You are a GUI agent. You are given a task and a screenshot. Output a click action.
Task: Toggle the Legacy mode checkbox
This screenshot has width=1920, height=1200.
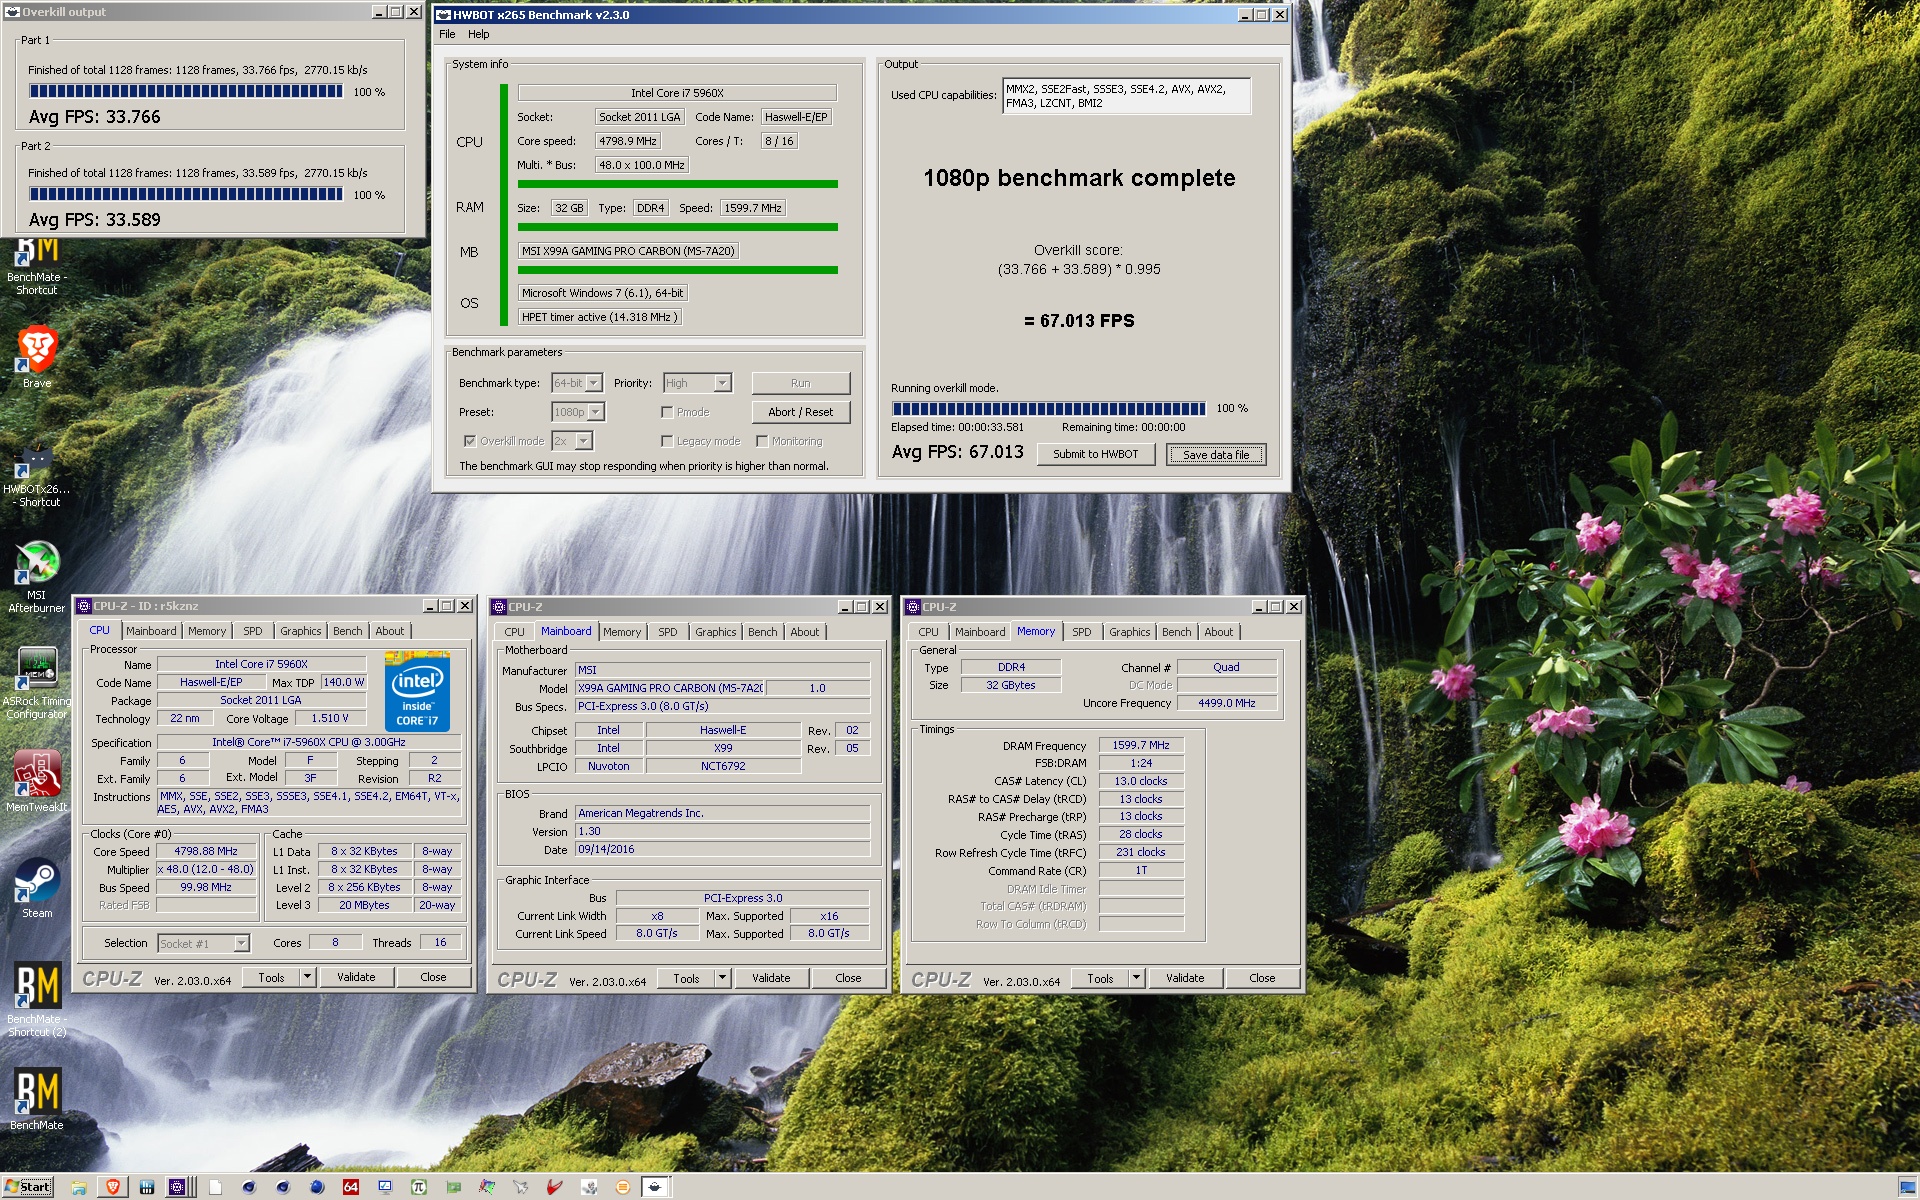pyautogui.click(x=667, y=441)
